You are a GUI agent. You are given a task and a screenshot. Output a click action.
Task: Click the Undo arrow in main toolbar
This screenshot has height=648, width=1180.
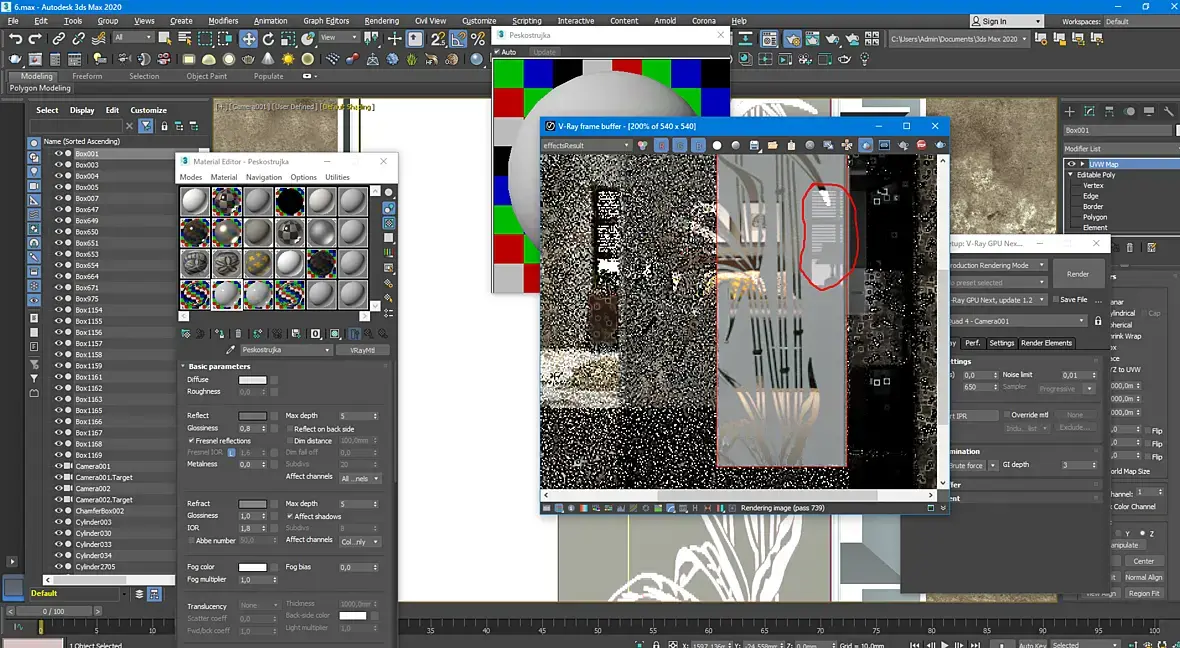coord(14,38)
